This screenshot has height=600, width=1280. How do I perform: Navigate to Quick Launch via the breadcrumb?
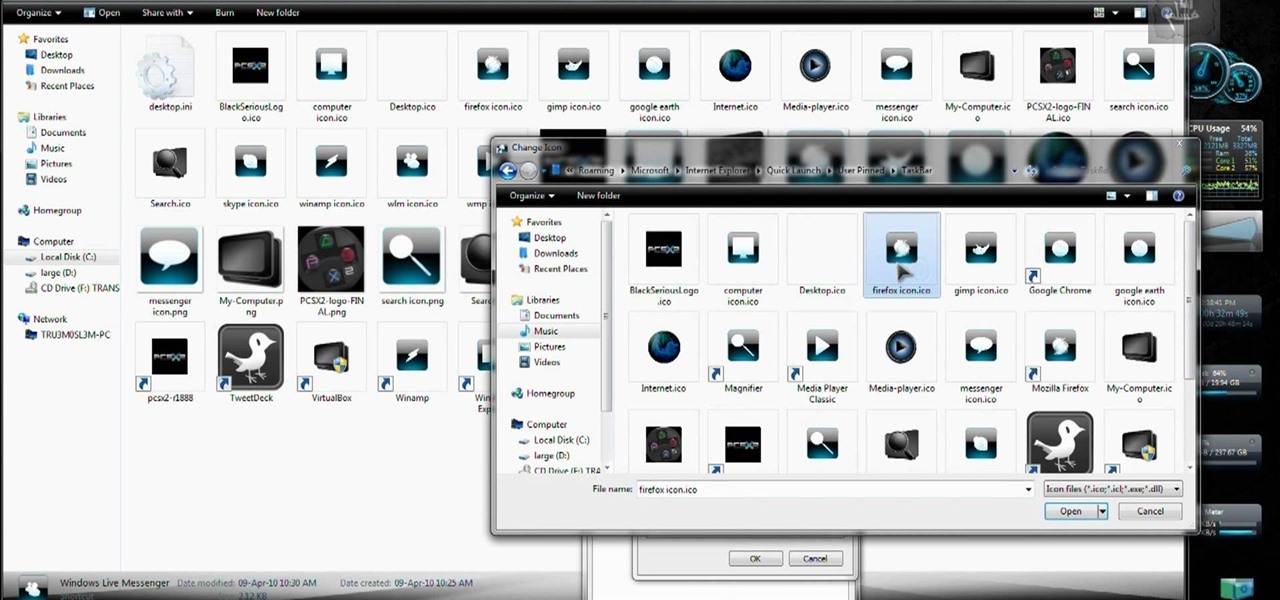[x=793, y=170]
